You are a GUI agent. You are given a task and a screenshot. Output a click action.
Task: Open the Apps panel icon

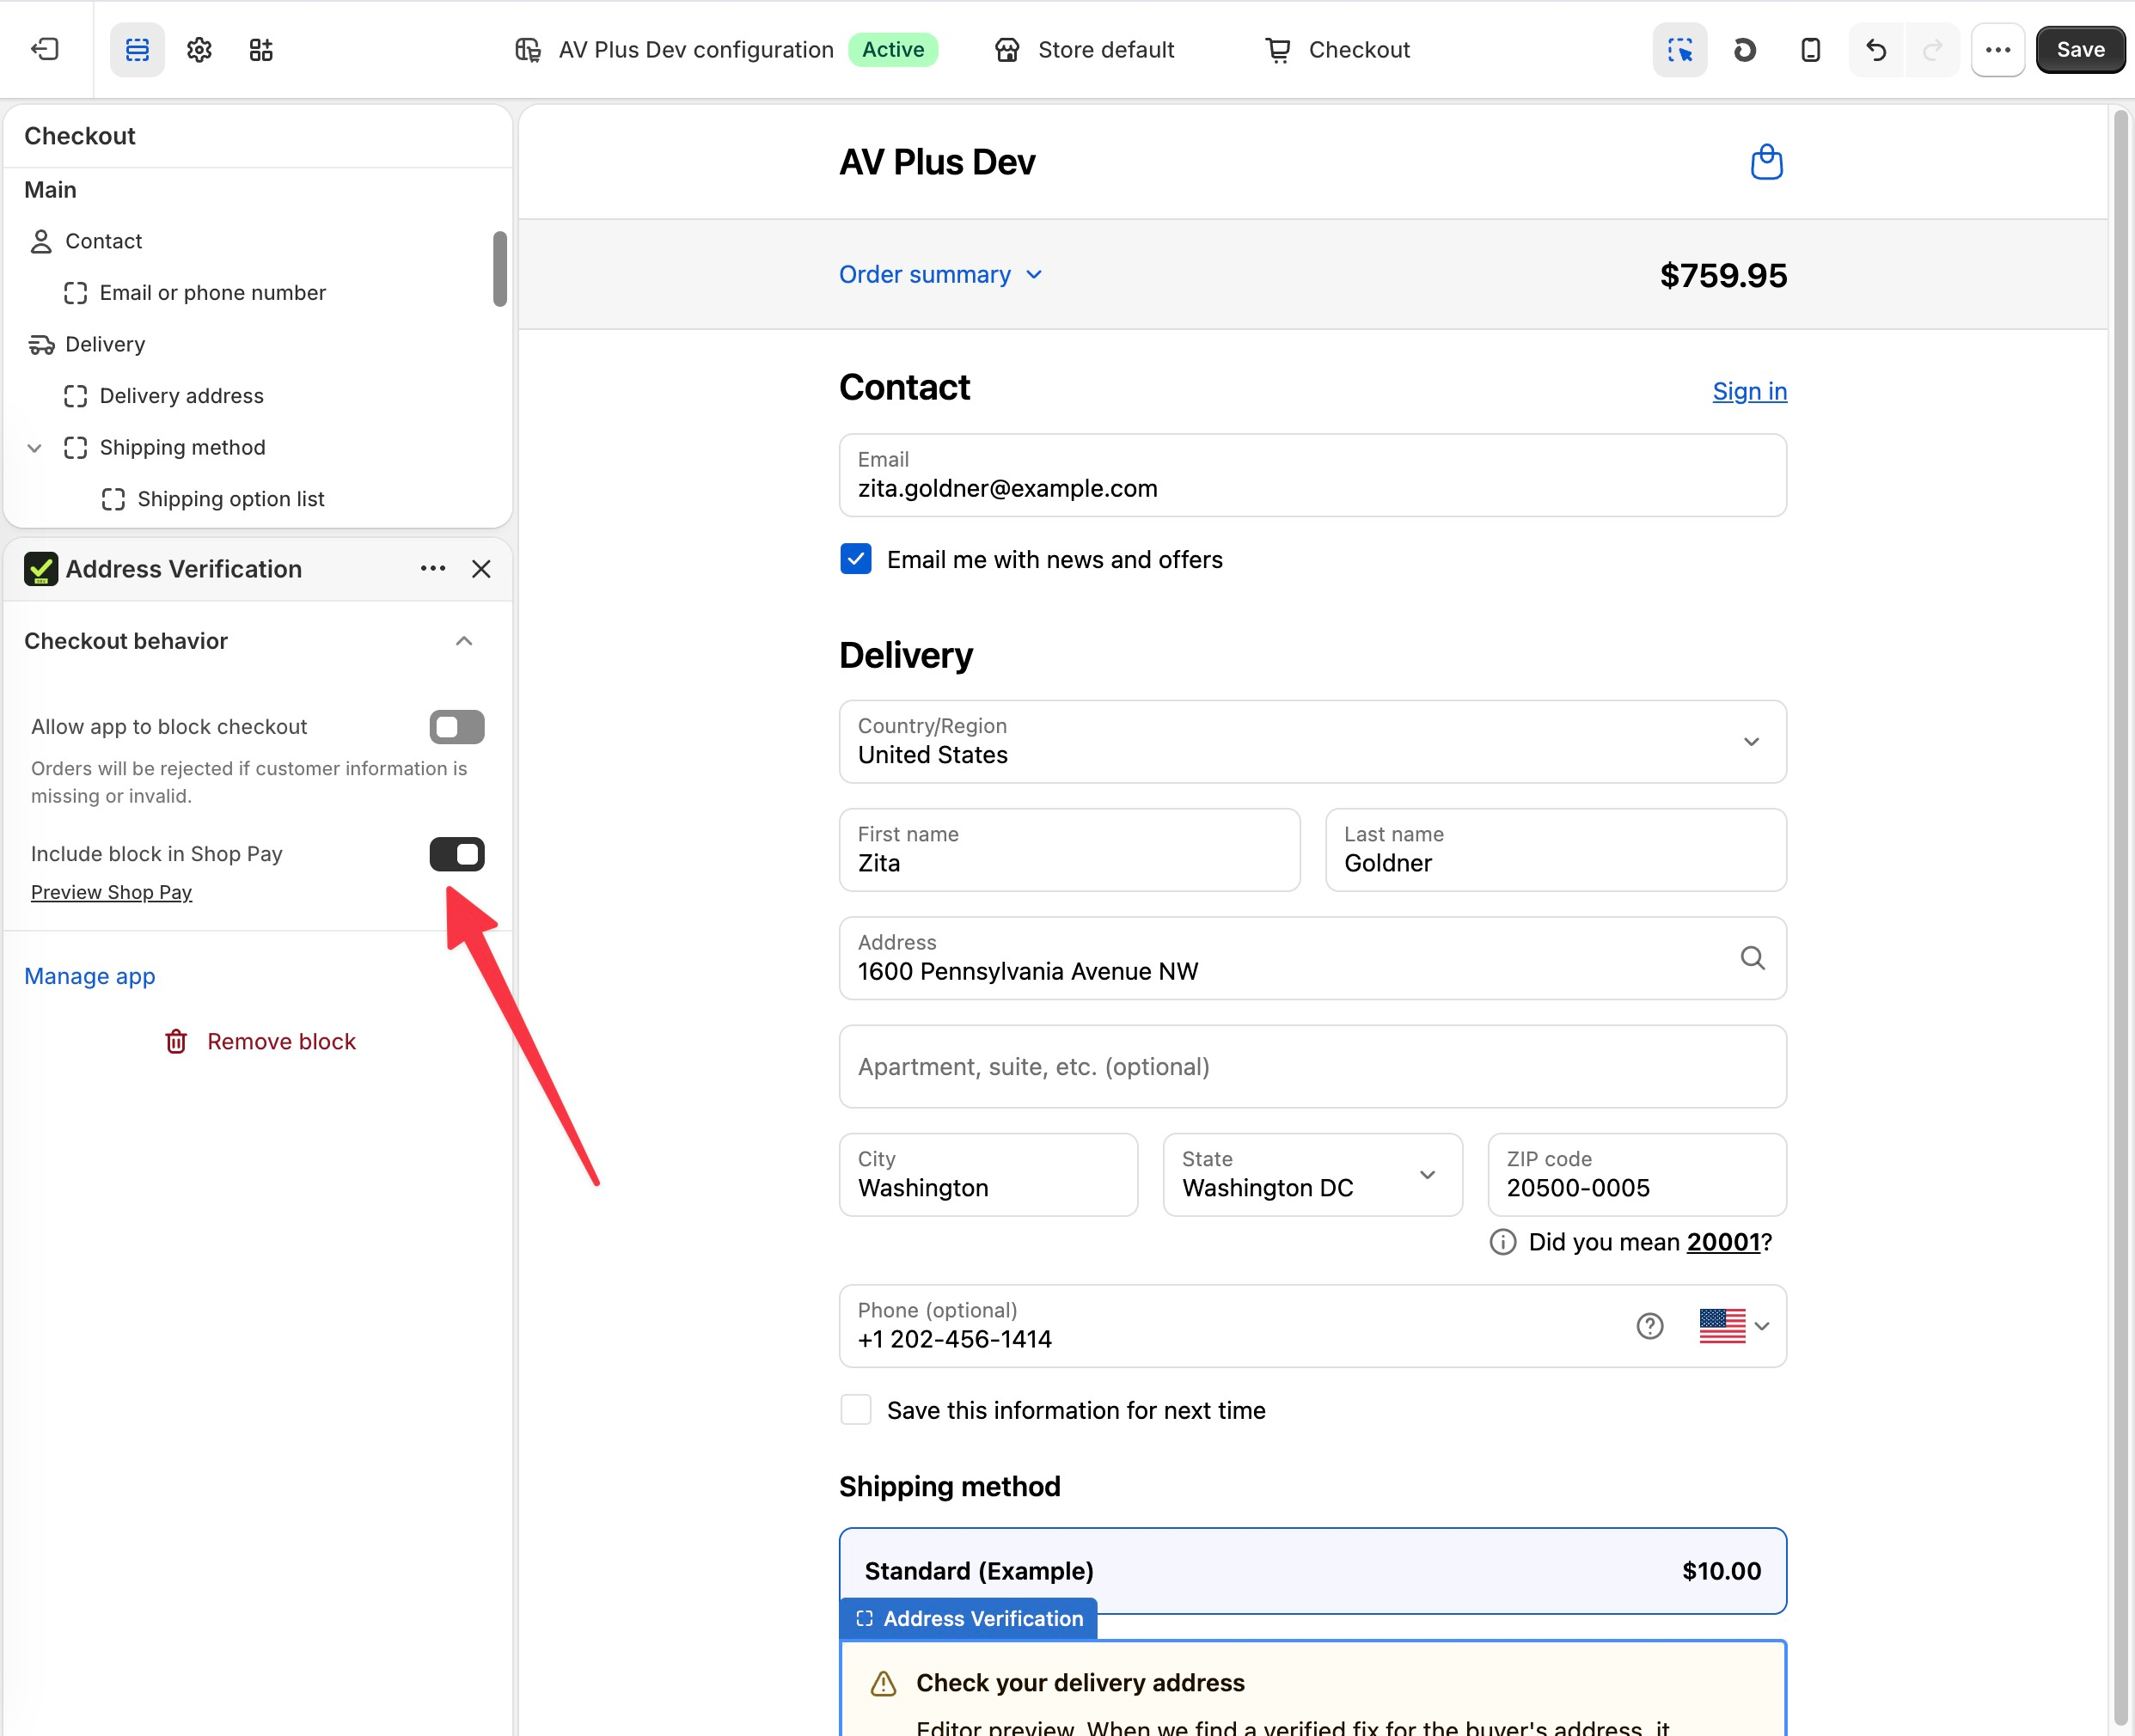(261, 49)
